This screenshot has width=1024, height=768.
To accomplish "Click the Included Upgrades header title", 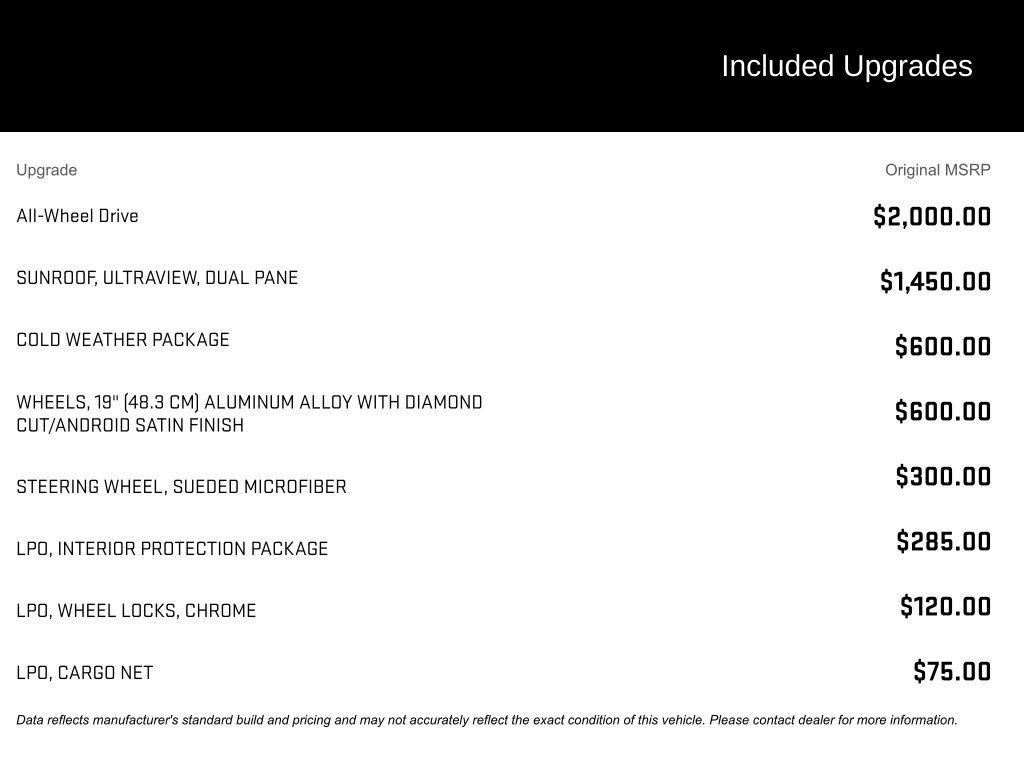I will pyautogui.click(x=846, y=66).
